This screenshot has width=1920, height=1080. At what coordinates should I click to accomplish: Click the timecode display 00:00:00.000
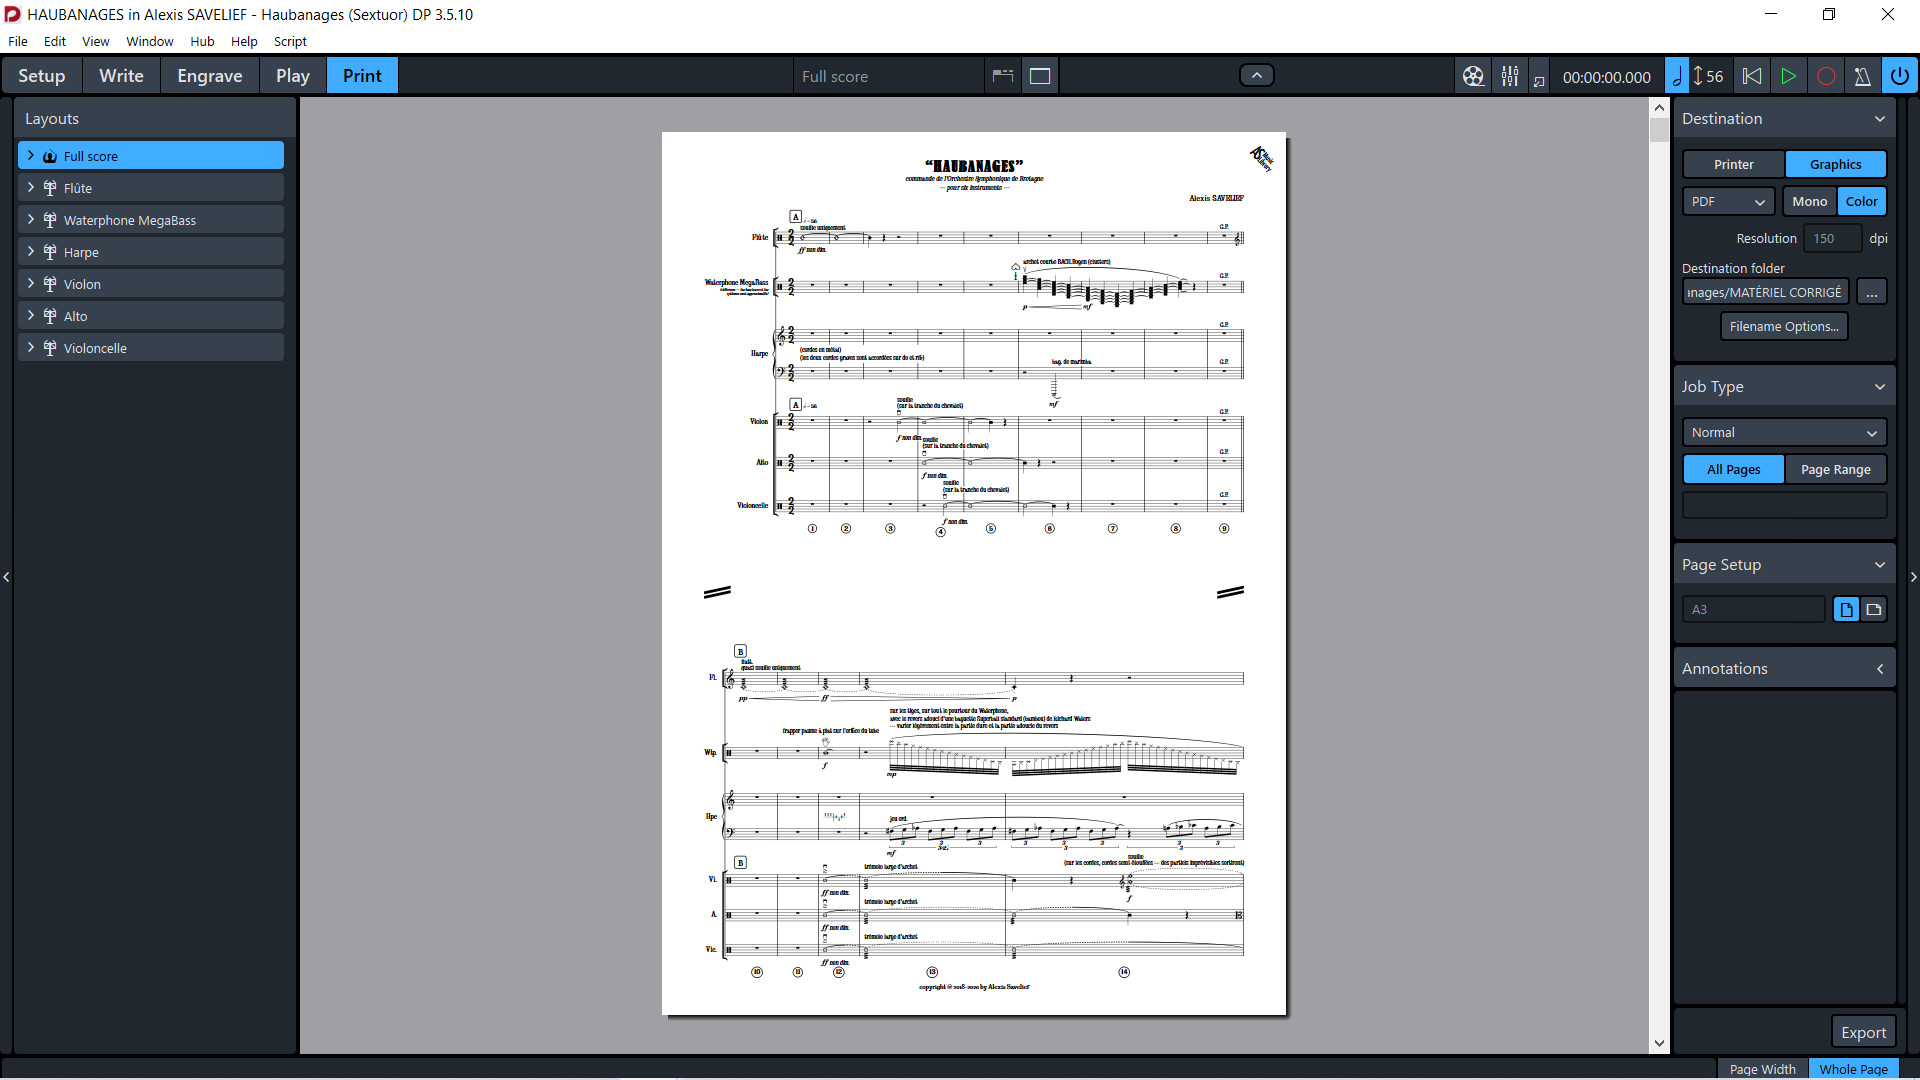click(1607, 77)
